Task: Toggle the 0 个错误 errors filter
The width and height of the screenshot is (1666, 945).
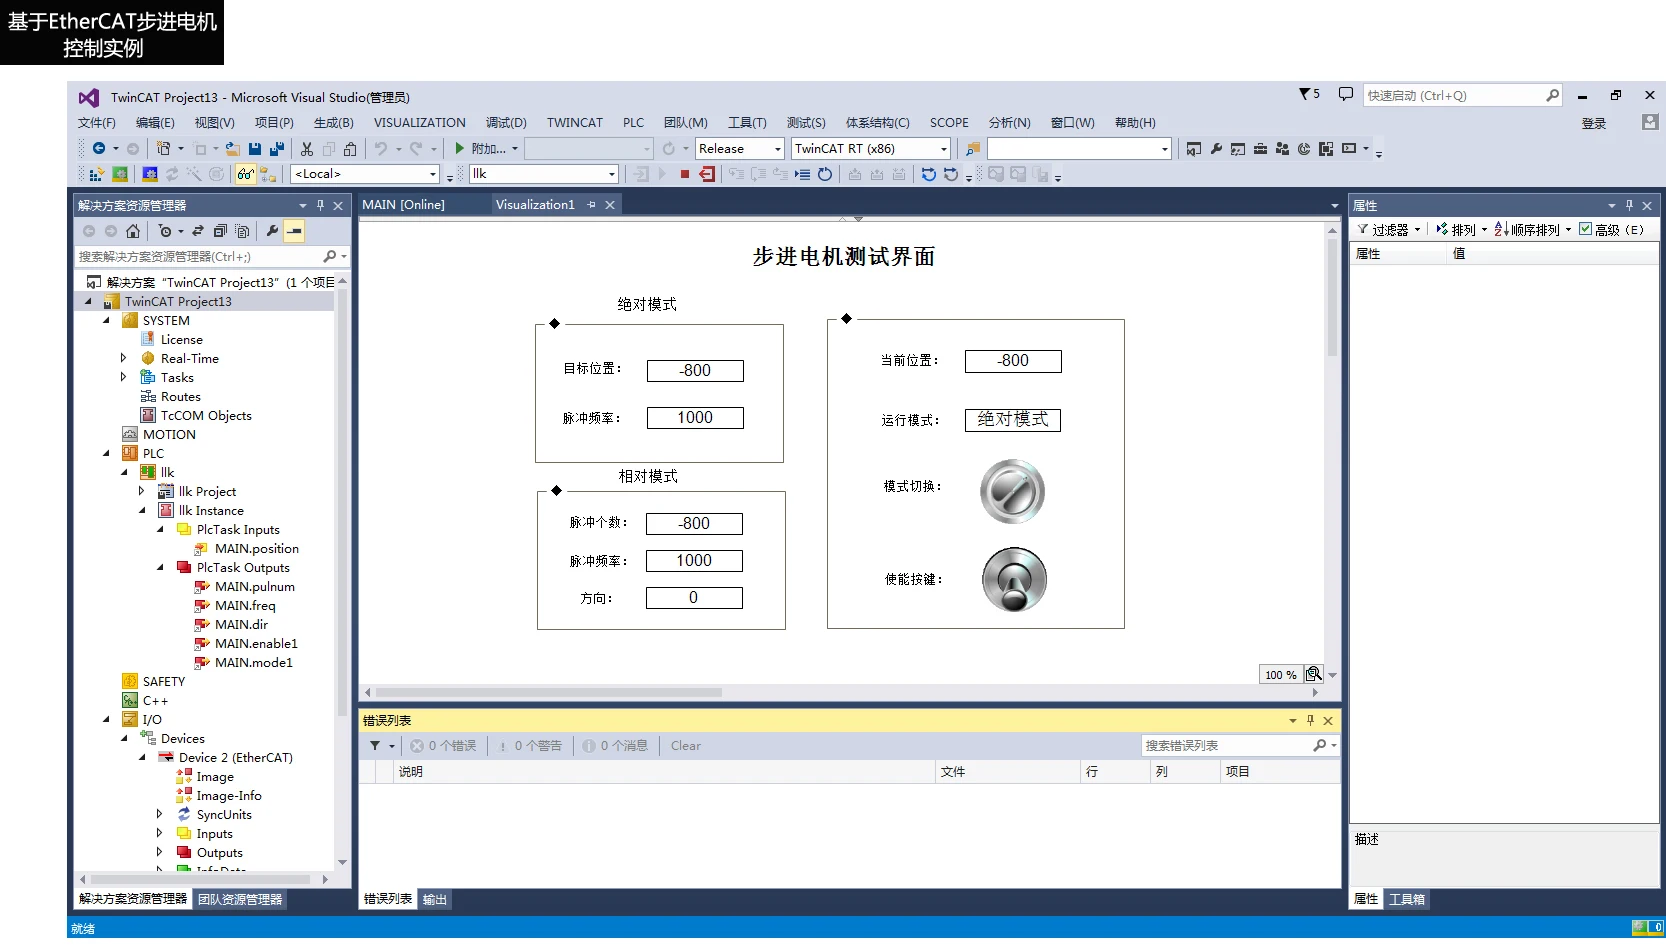Action: [443, 746]
